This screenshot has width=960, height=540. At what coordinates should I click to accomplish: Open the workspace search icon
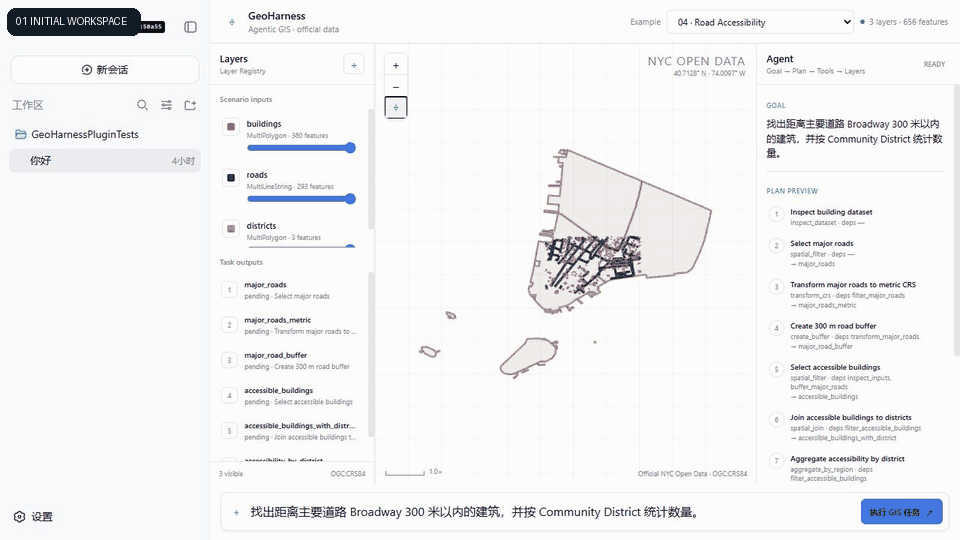(x=142, y=105)
